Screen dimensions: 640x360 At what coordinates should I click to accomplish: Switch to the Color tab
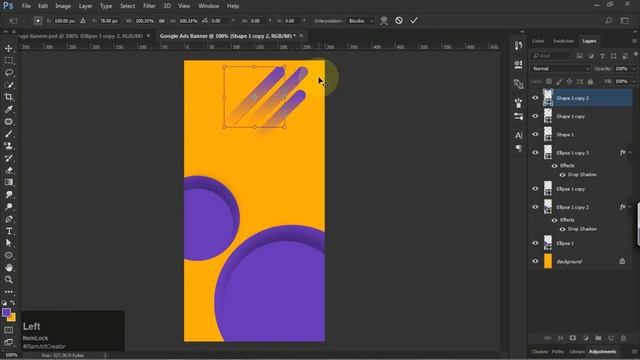(x=538, y=41)
